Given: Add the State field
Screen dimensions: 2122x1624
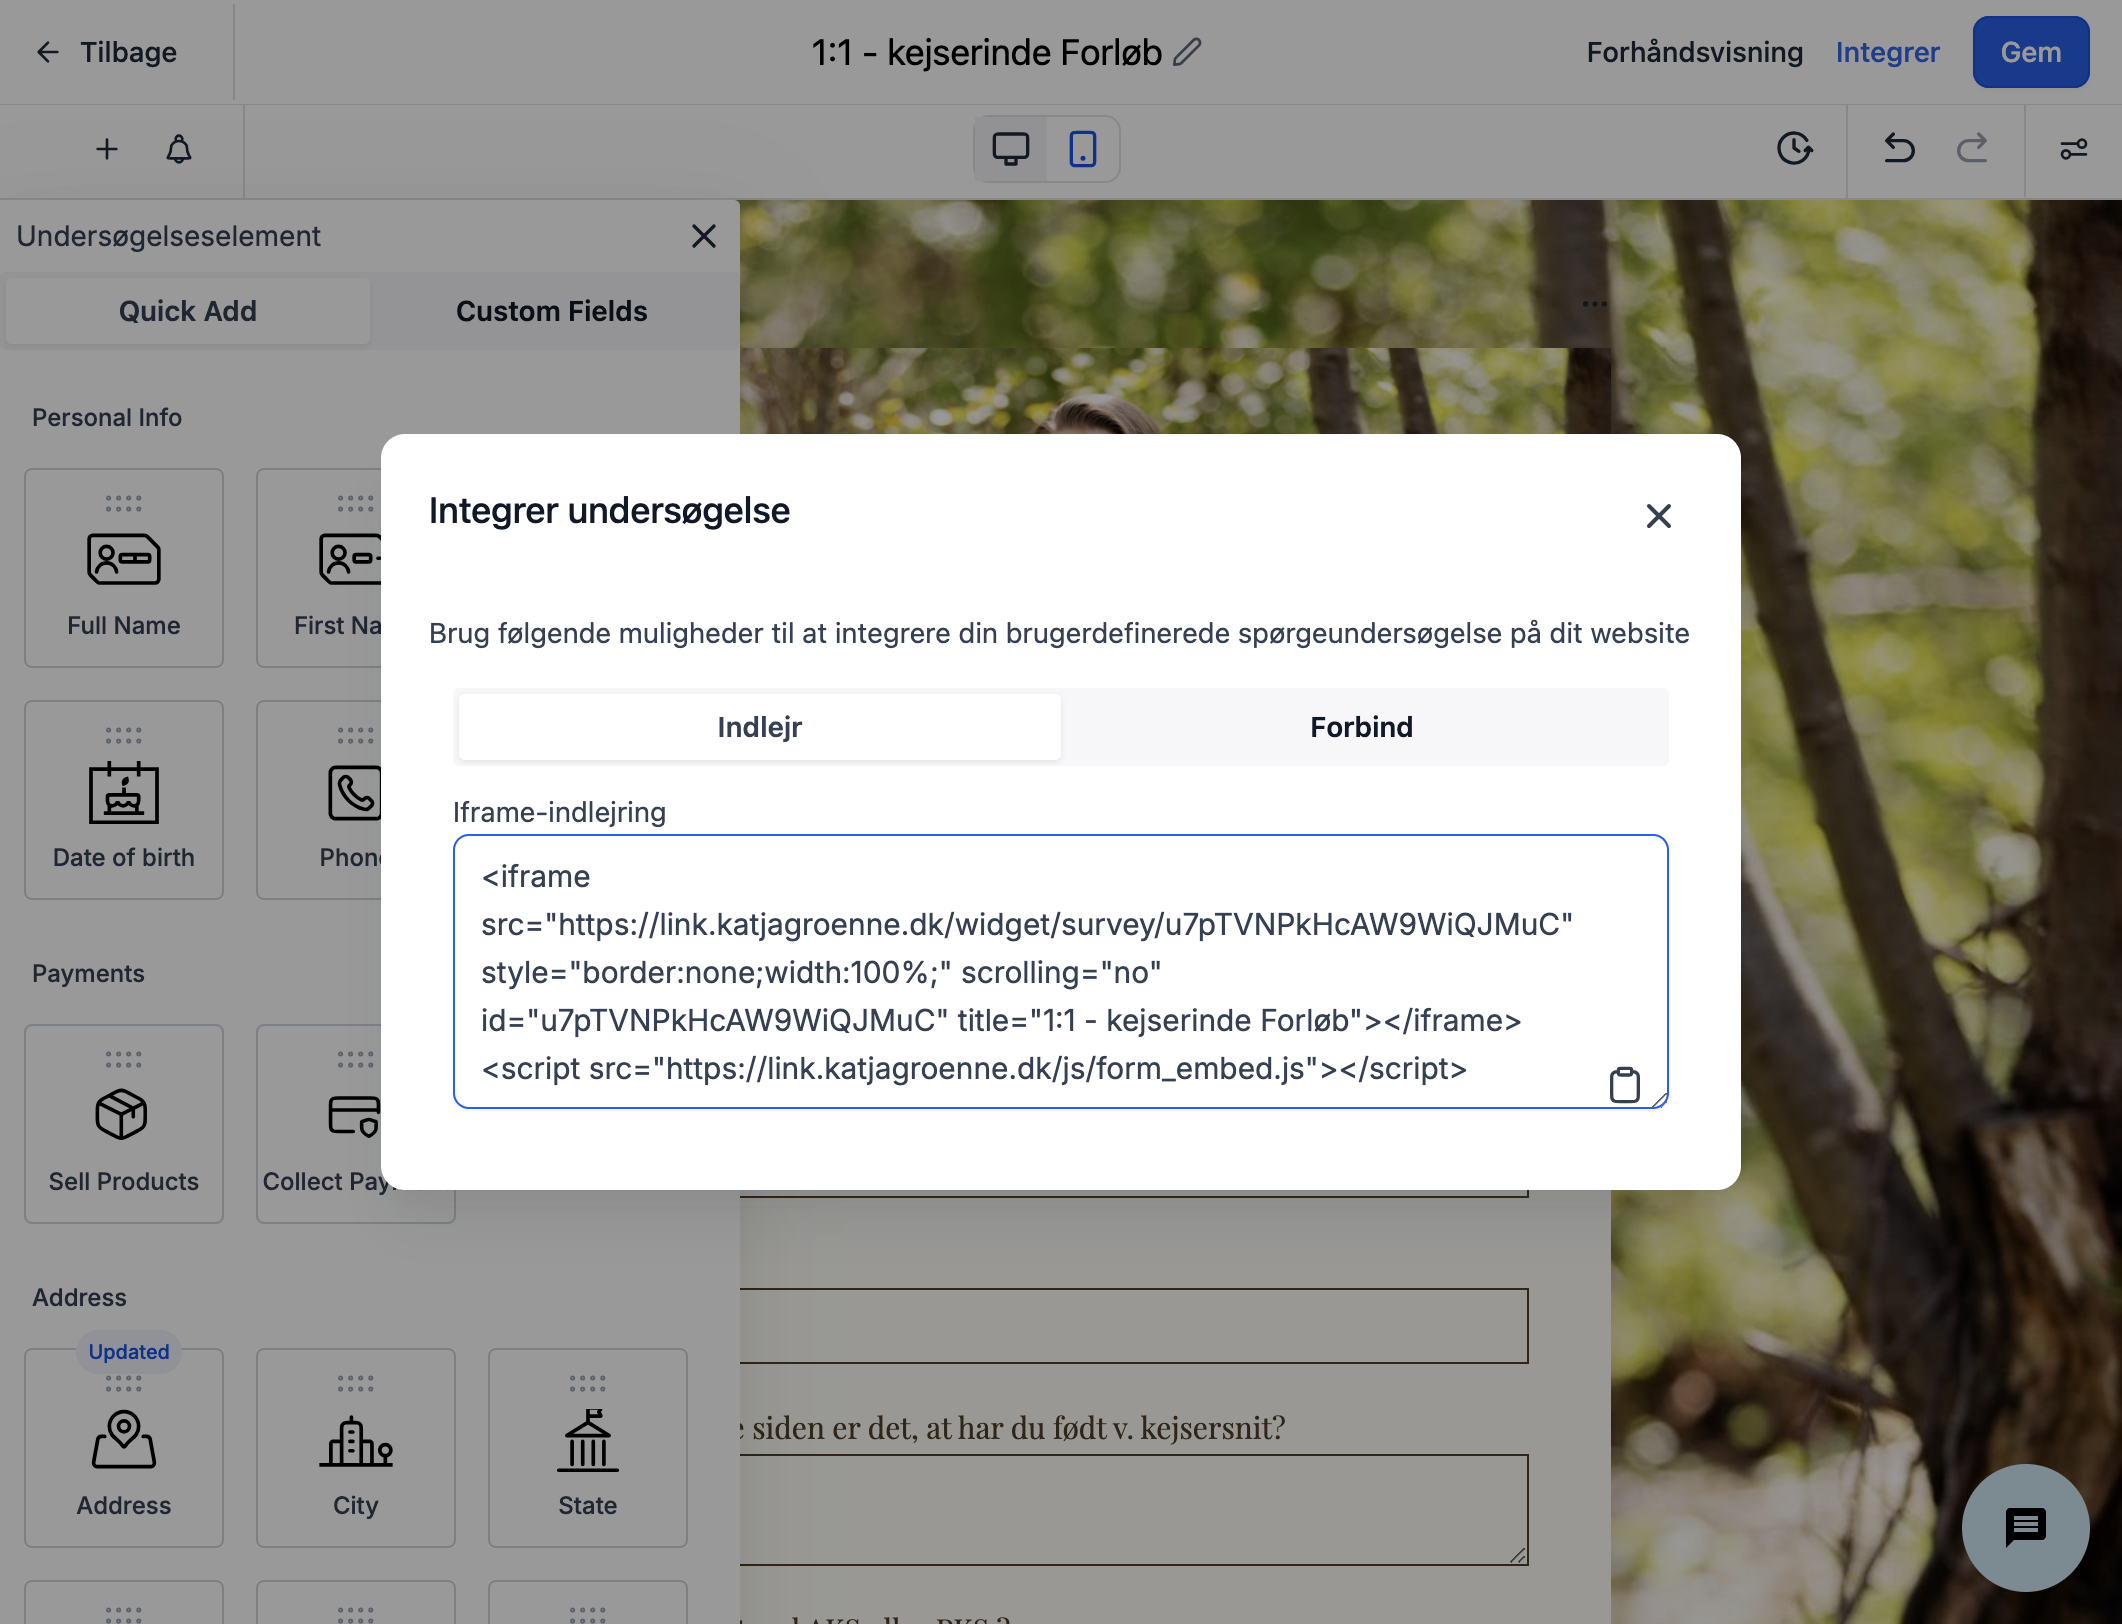Looking at the screenshot, I should click(x=588, y=1448).
